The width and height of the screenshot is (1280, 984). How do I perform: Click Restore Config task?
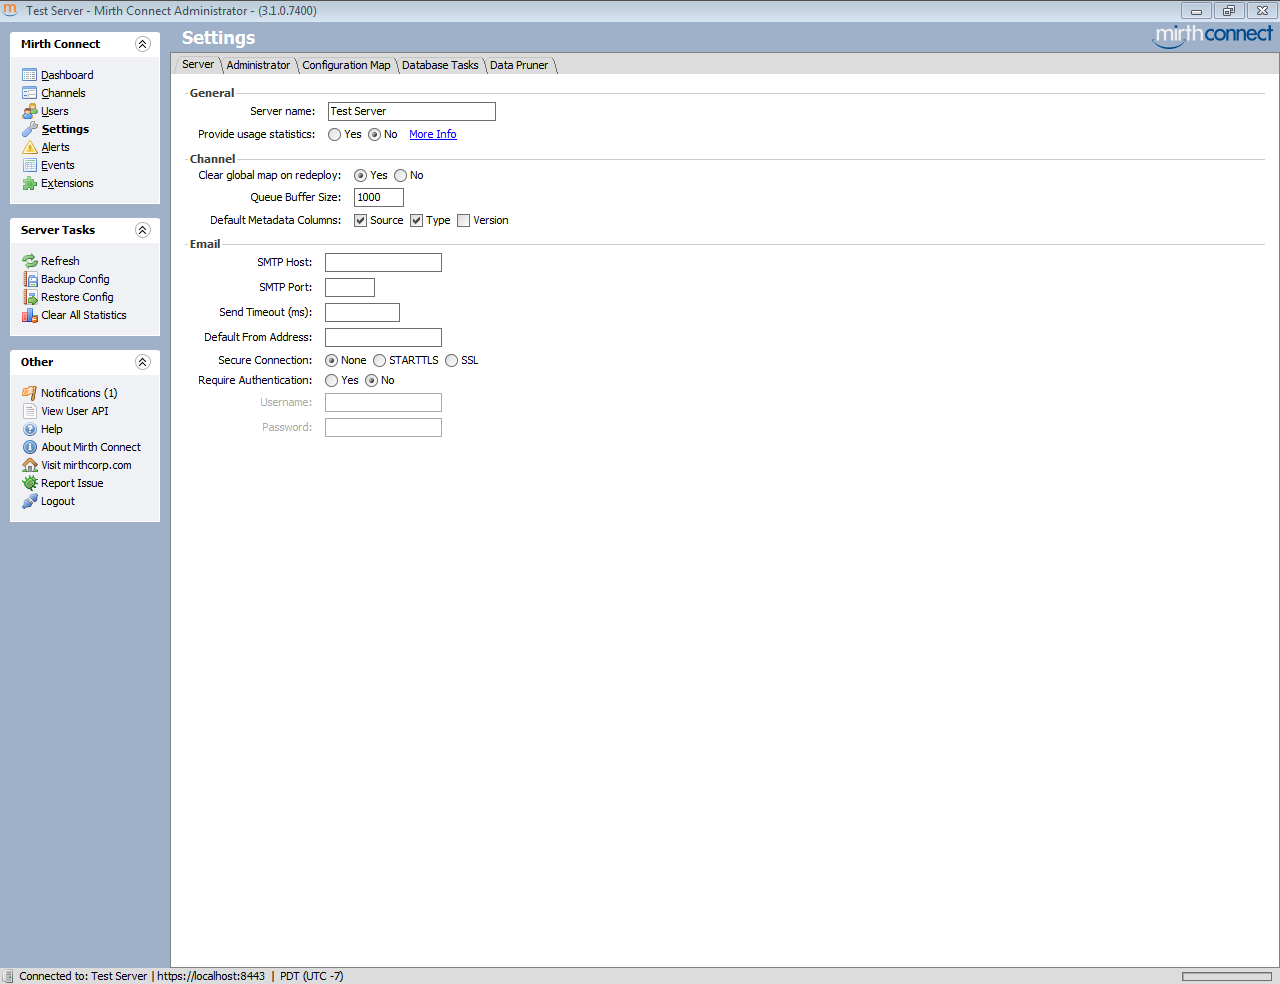[77, 297]
